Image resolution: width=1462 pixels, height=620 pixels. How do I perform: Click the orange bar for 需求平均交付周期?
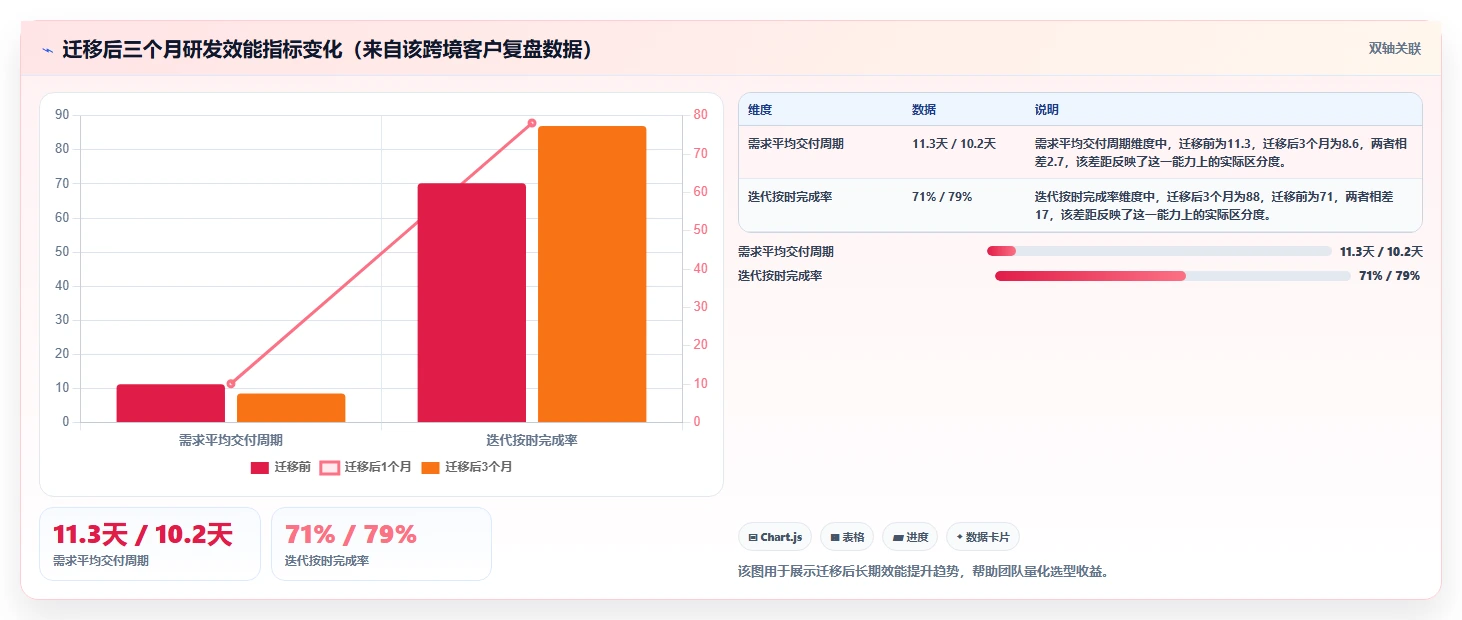291,408
